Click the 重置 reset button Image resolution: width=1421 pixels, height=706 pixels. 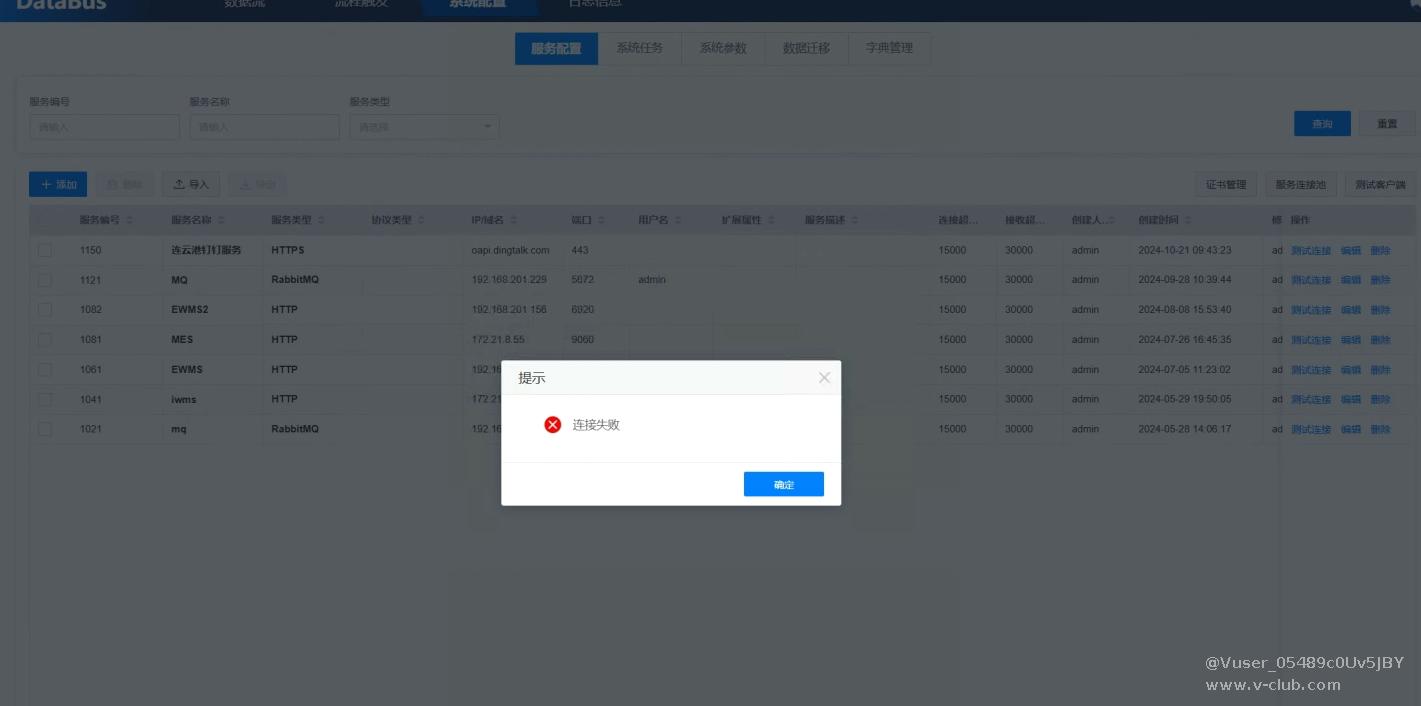coord(1387,124)
